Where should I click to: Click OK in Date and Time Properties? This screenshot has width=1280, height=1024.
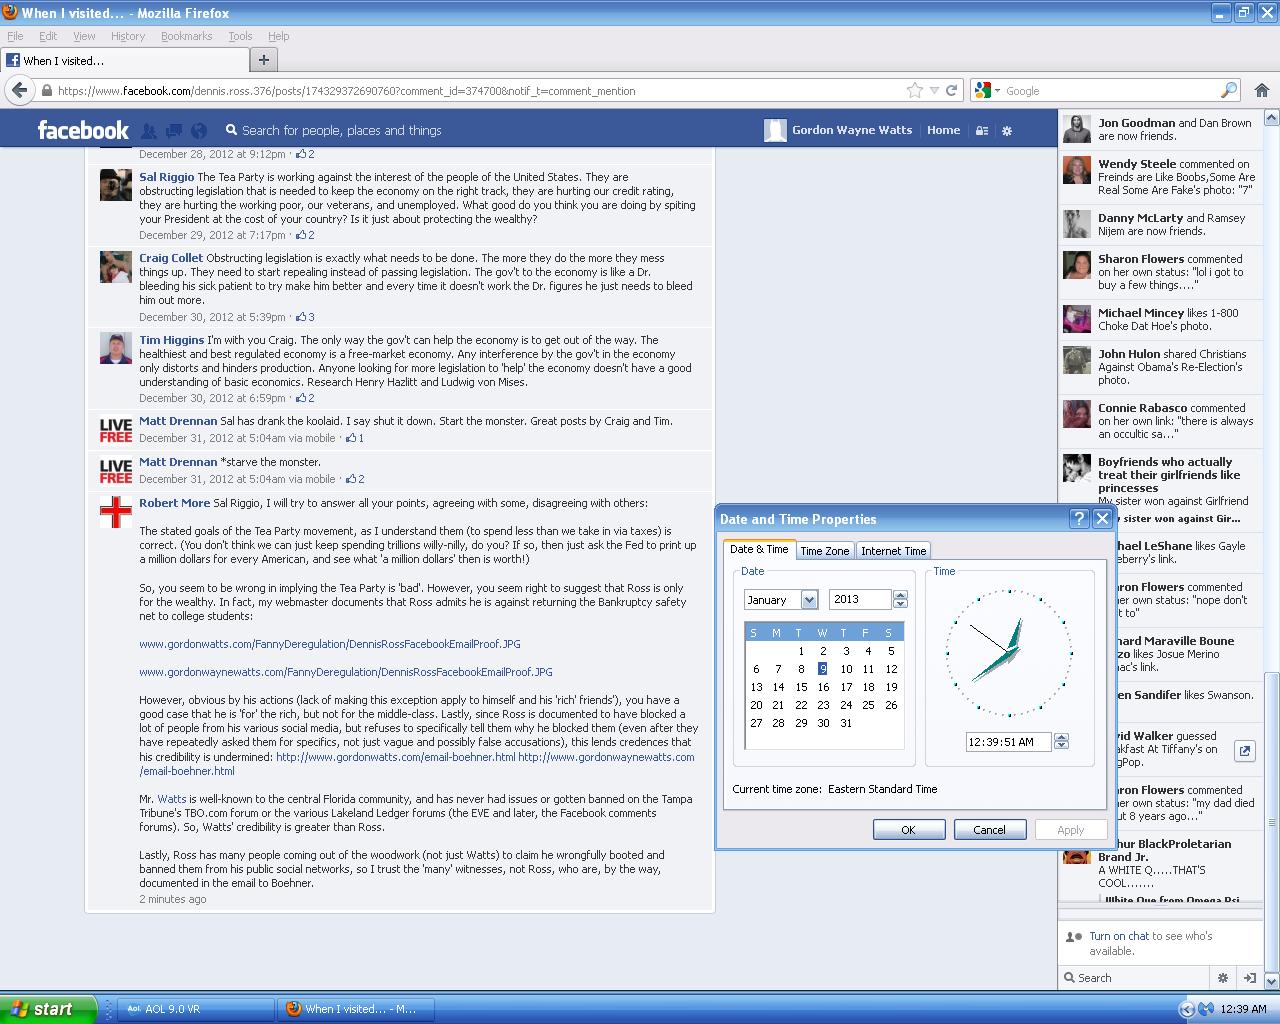coord(908,830)
